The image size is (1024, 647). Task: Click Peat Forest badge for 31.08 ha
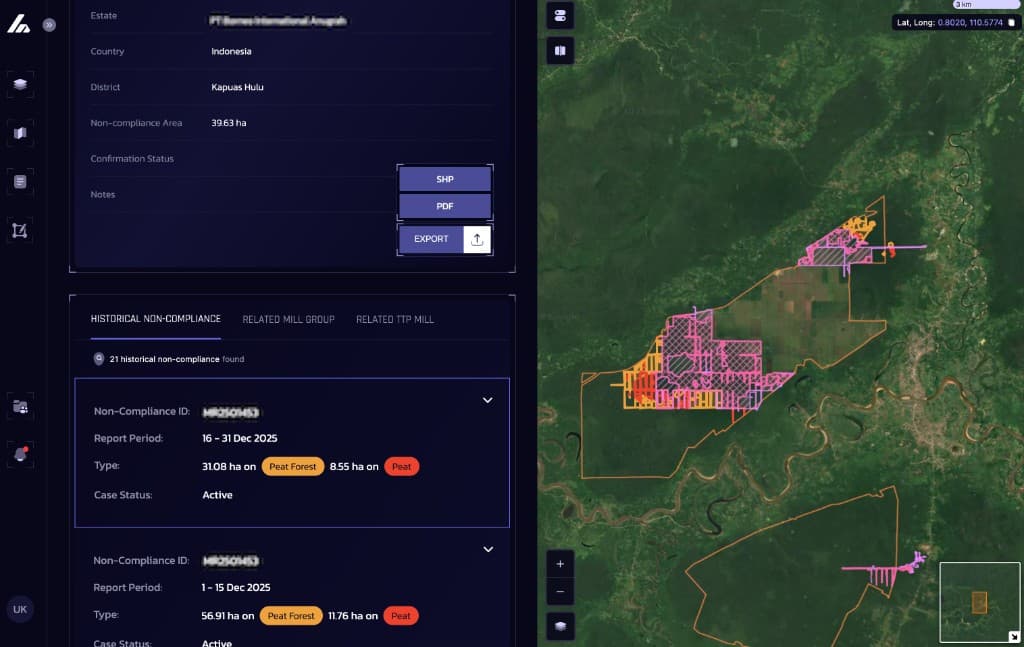[293, 467]
